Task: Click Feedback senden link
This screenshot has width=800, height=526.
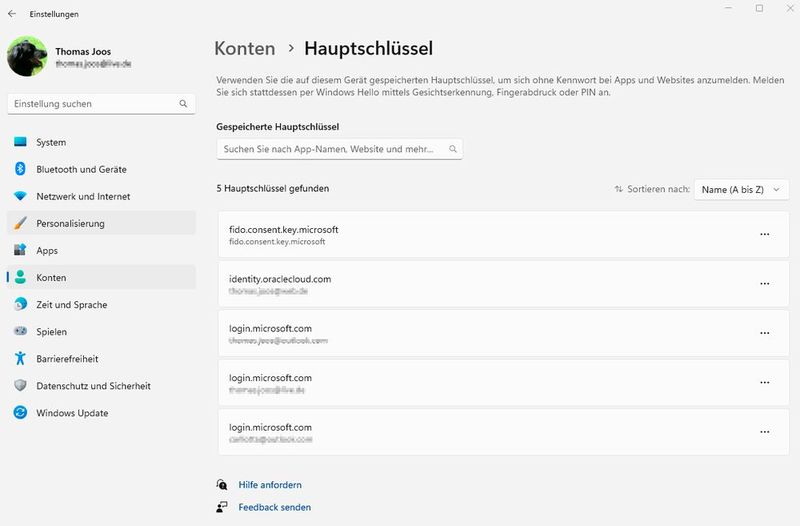Action: point(274,507)
